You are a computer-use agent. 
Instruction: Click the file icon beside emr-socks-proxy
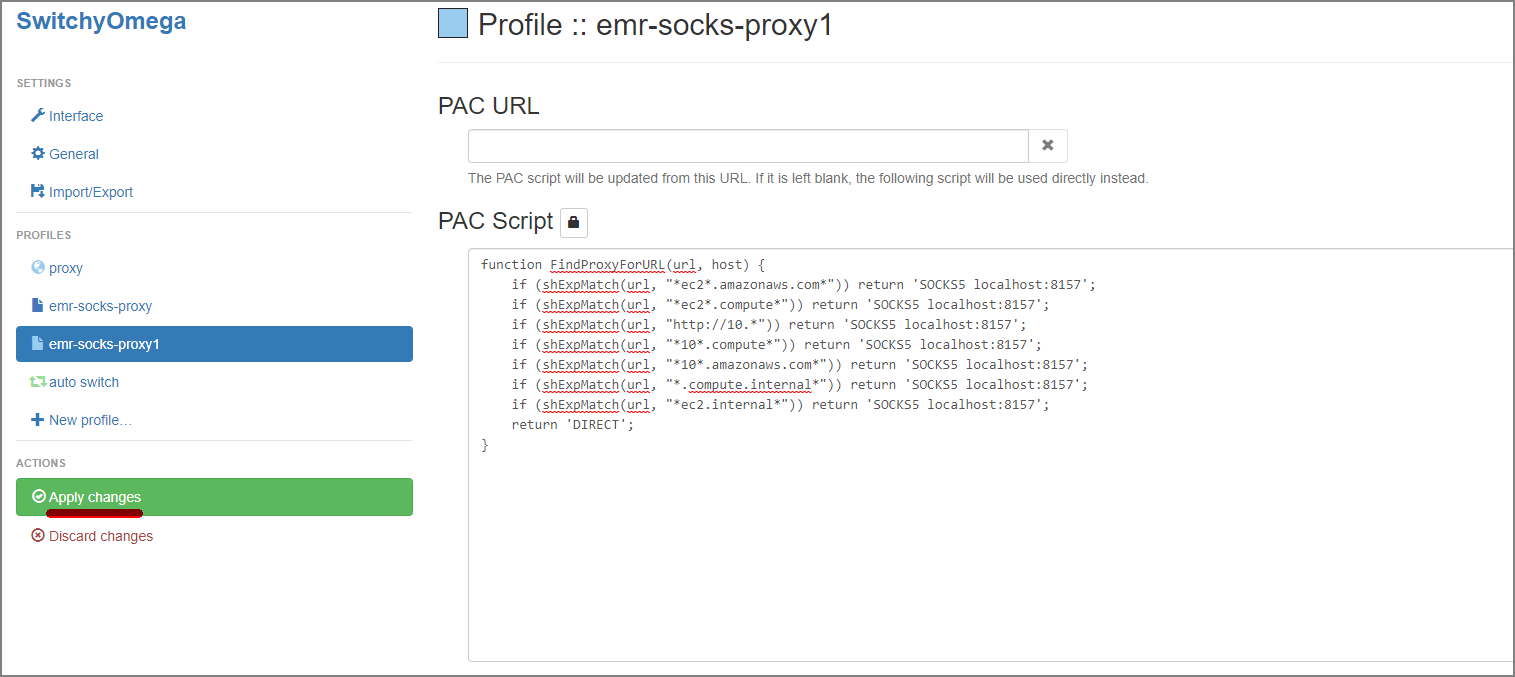click(38, 306)
